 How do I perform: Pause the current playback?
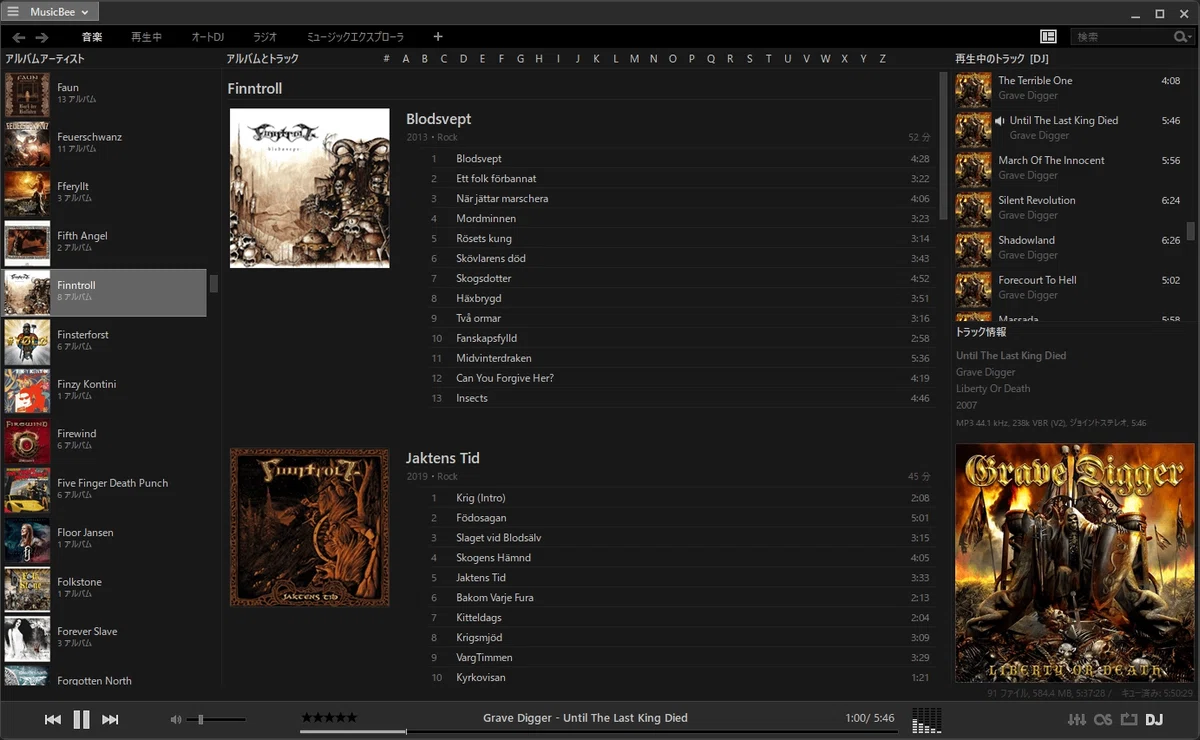tap(82, 719)
